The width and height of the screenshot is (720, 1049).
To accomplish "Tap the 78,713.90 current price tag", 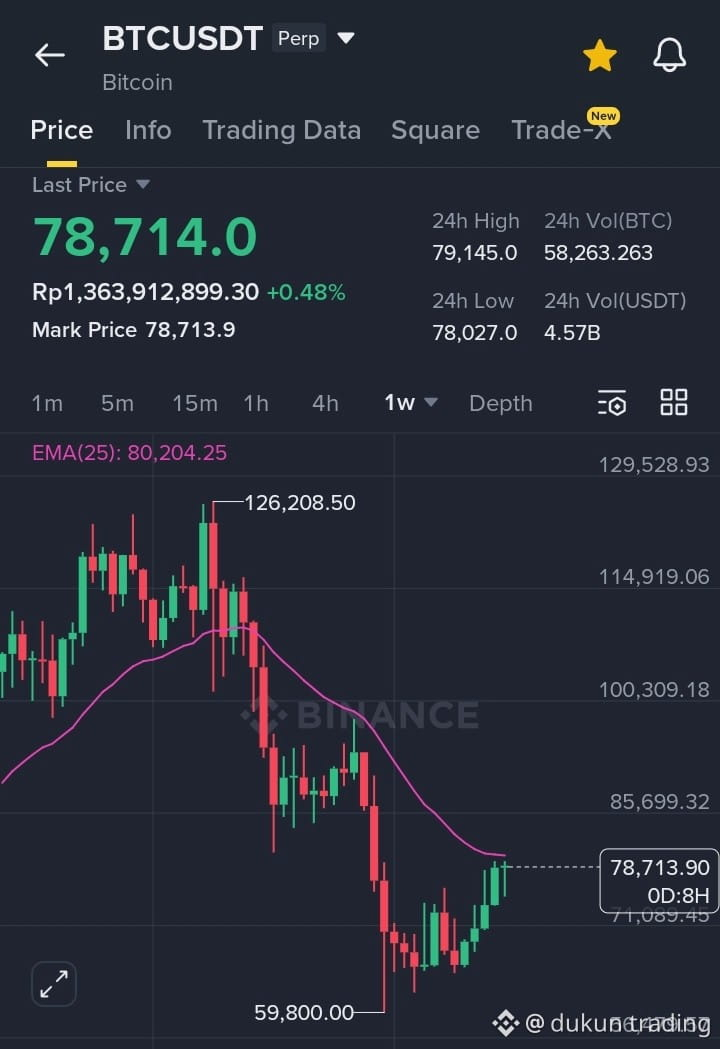I will (x=659, y=880).
